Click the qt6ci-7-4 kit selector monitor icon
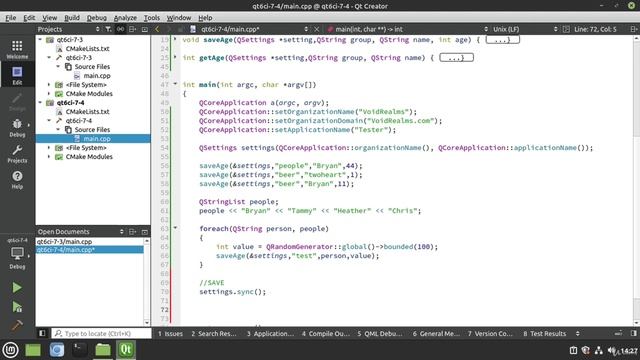Screen dimensions: 640x360 17,253
